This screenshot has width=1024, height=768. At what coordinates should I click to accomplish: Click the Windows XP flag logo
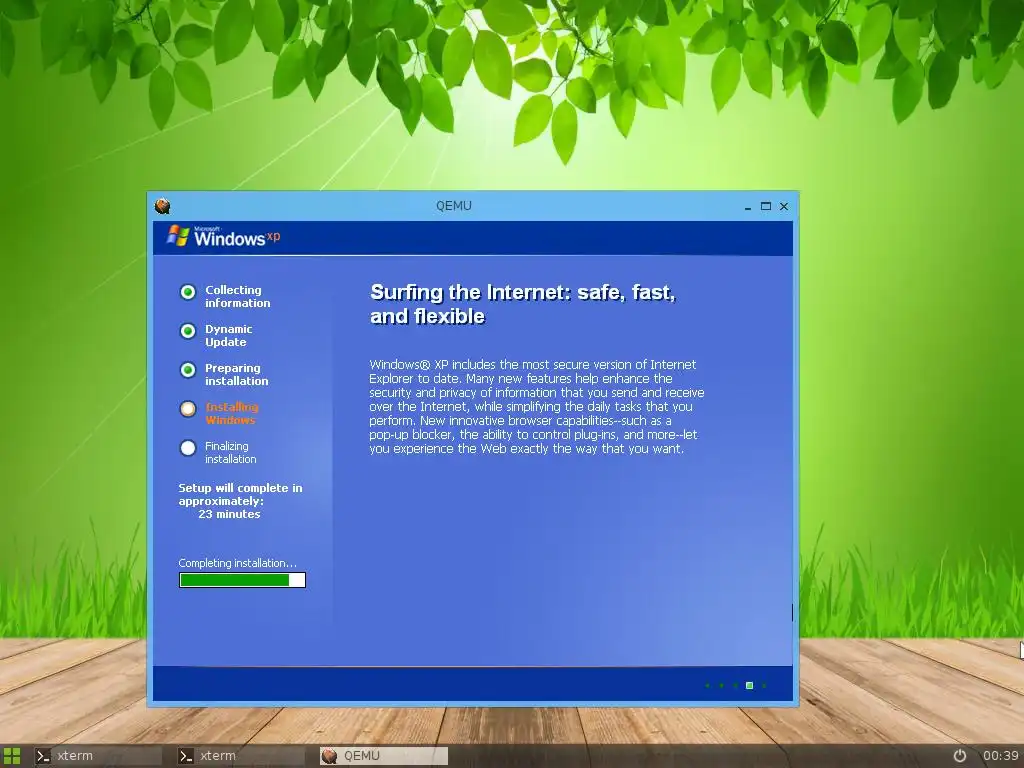[178, 235]
